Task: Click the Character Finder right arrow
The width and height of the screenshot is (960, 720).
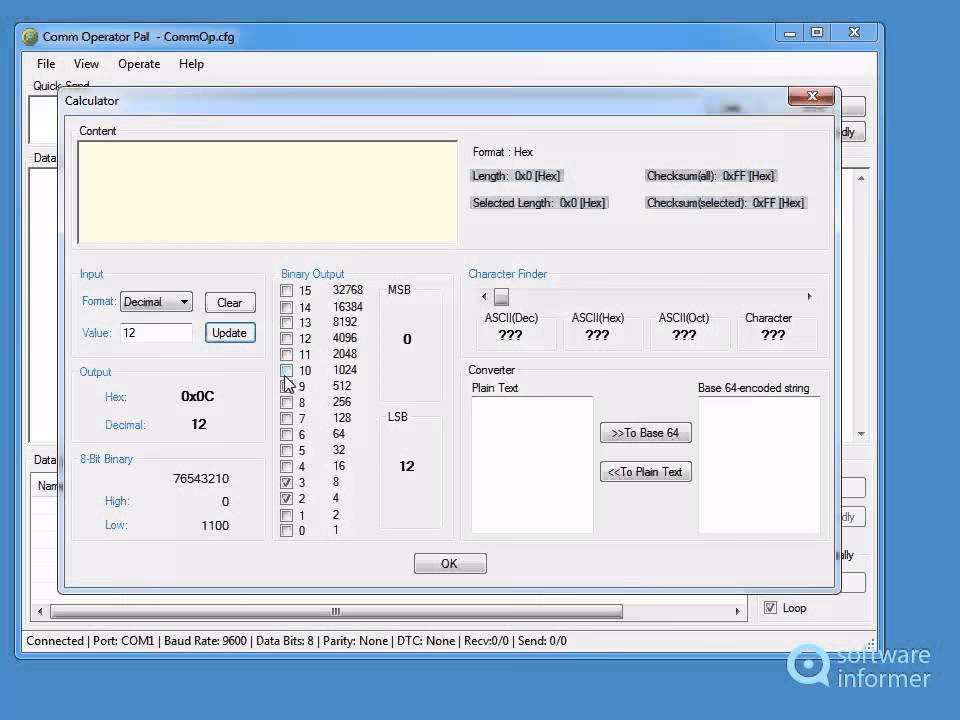Action: (808, 296)
